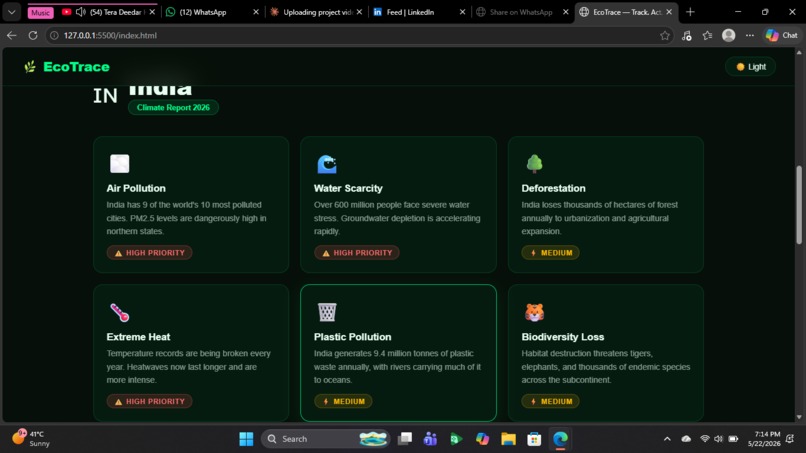Switch to the Uploading project video tab
Image resolution: width=806 pixels, height=453 pixels.
(x=317, y=12)
